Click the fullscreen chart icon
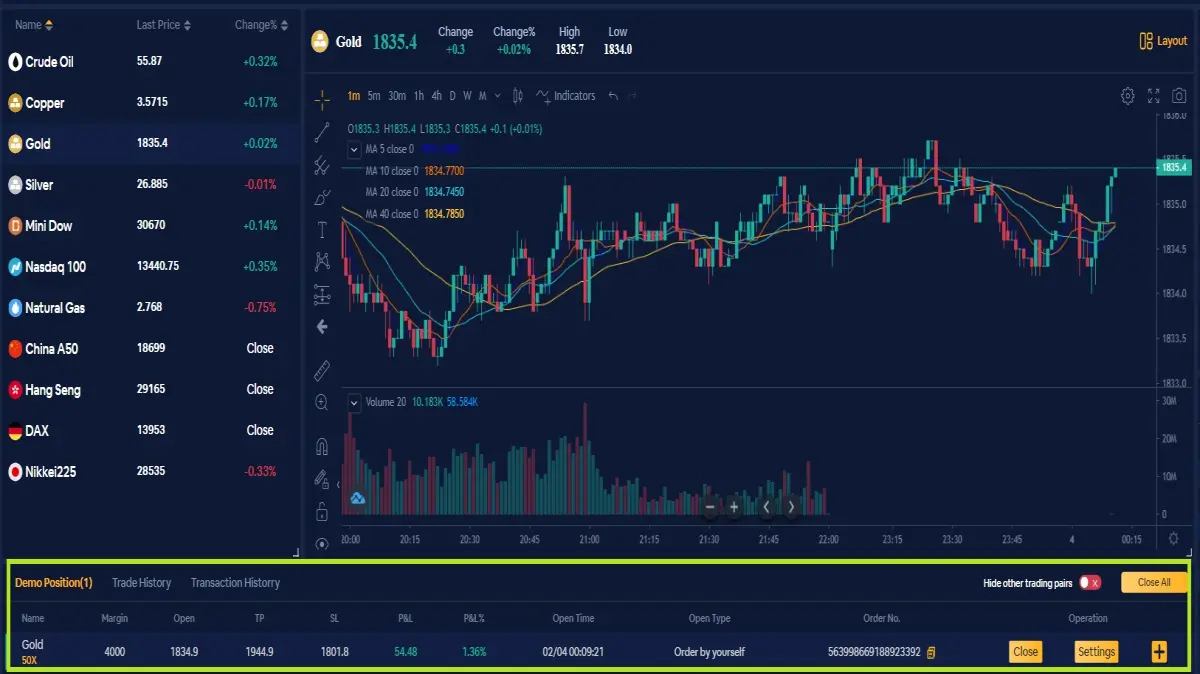Viewport: 1200px width, 674px height. pos(1153,96)
